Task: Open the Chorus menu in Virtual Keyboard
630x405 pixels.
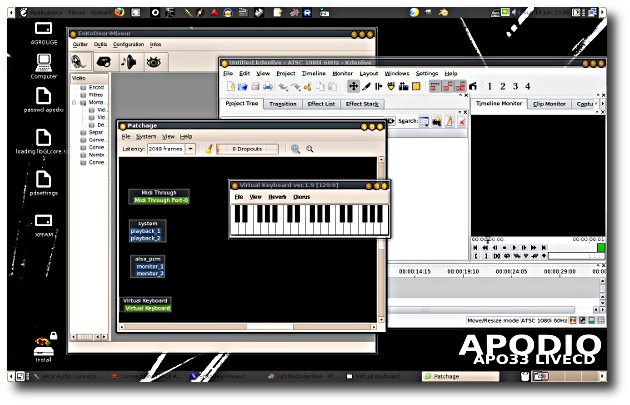Action: tap(302, 197)
